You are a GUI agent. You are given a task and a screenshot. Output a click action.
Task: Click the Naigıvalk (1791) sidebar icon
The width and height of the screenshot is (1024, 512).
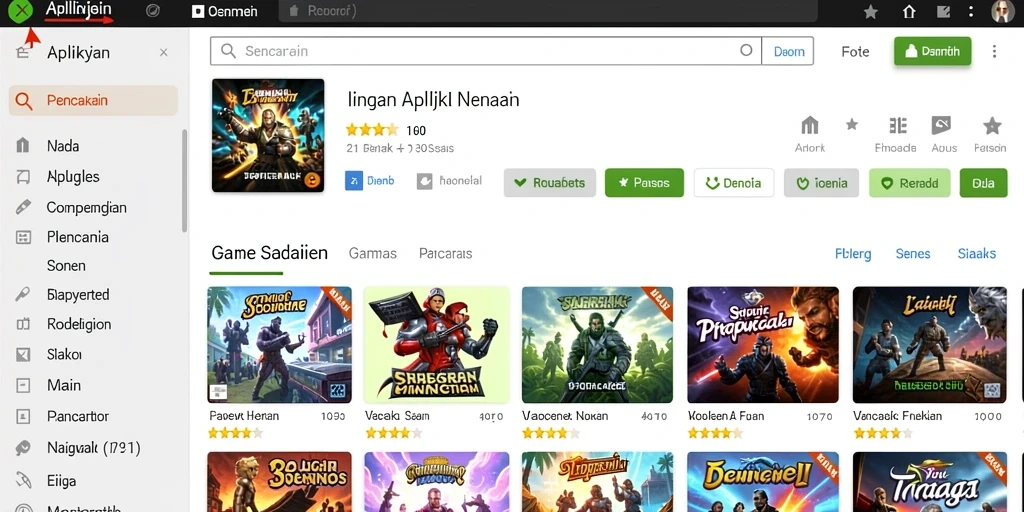pos(23,448)
